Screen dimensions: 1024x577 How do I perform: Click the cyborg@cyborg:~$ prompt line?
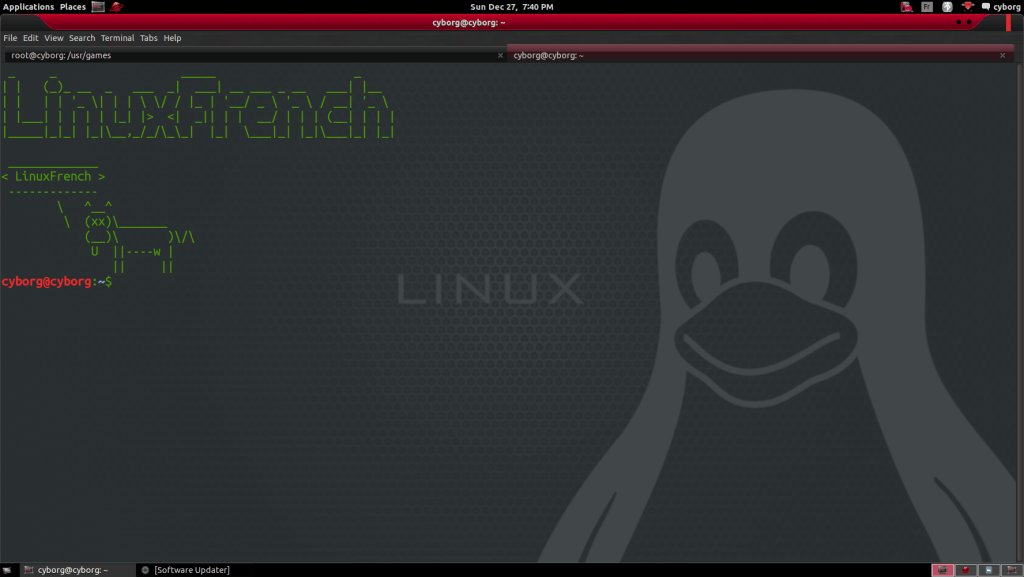click(x=57, y=281)
